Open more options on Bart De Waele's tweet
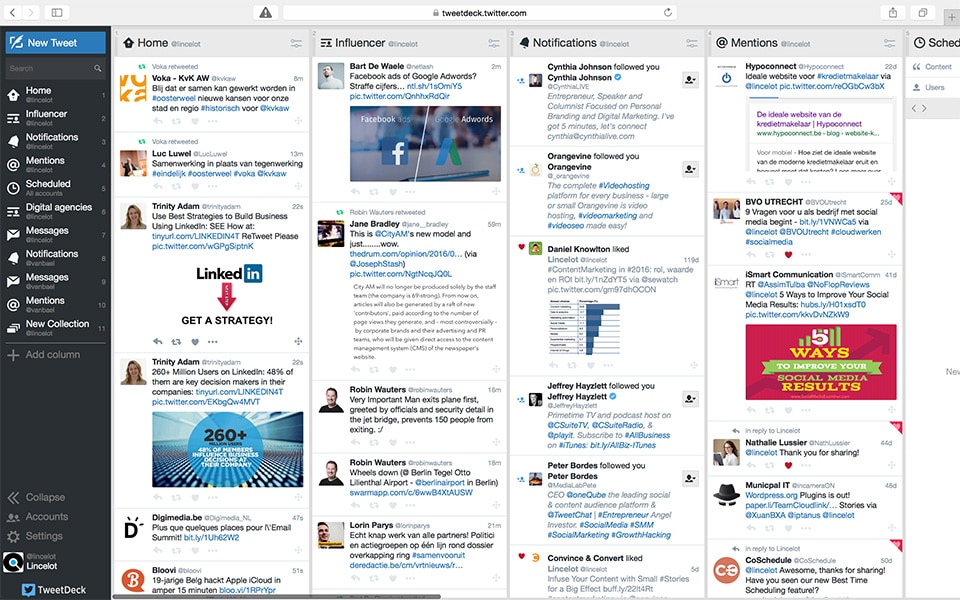The width and height of the screenshot is (960, 600). tap(410, 192)
